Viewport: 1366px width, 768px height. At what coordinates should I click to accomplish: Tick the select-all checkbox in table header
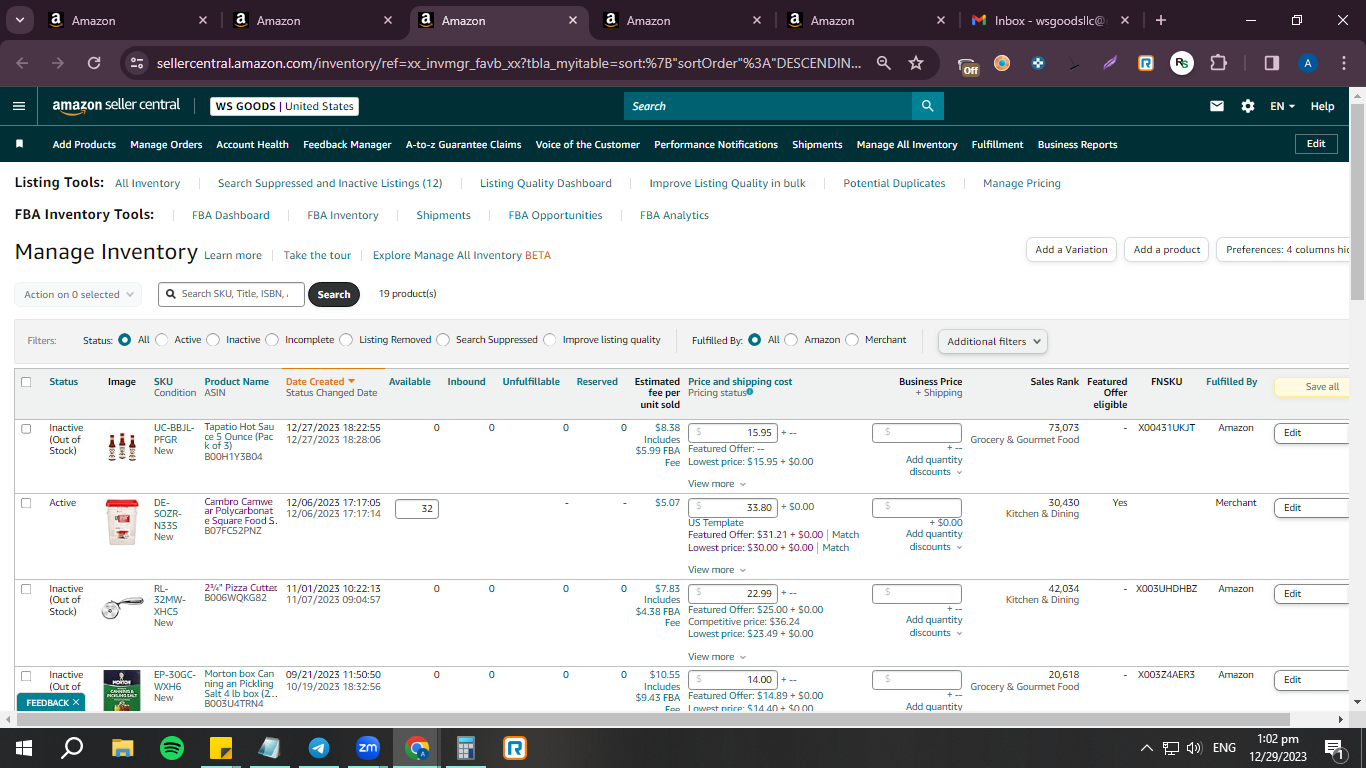pos(26,382)
